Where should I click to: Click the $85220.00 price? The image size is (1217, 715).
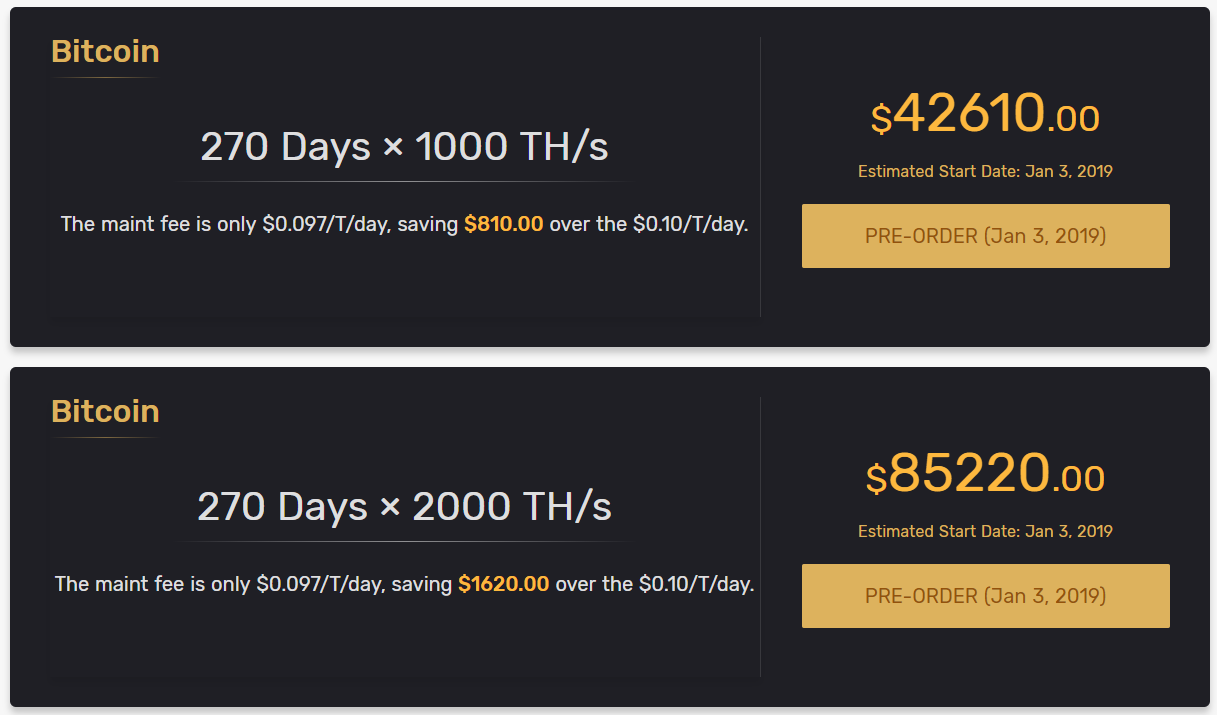[x=985, y=473]
